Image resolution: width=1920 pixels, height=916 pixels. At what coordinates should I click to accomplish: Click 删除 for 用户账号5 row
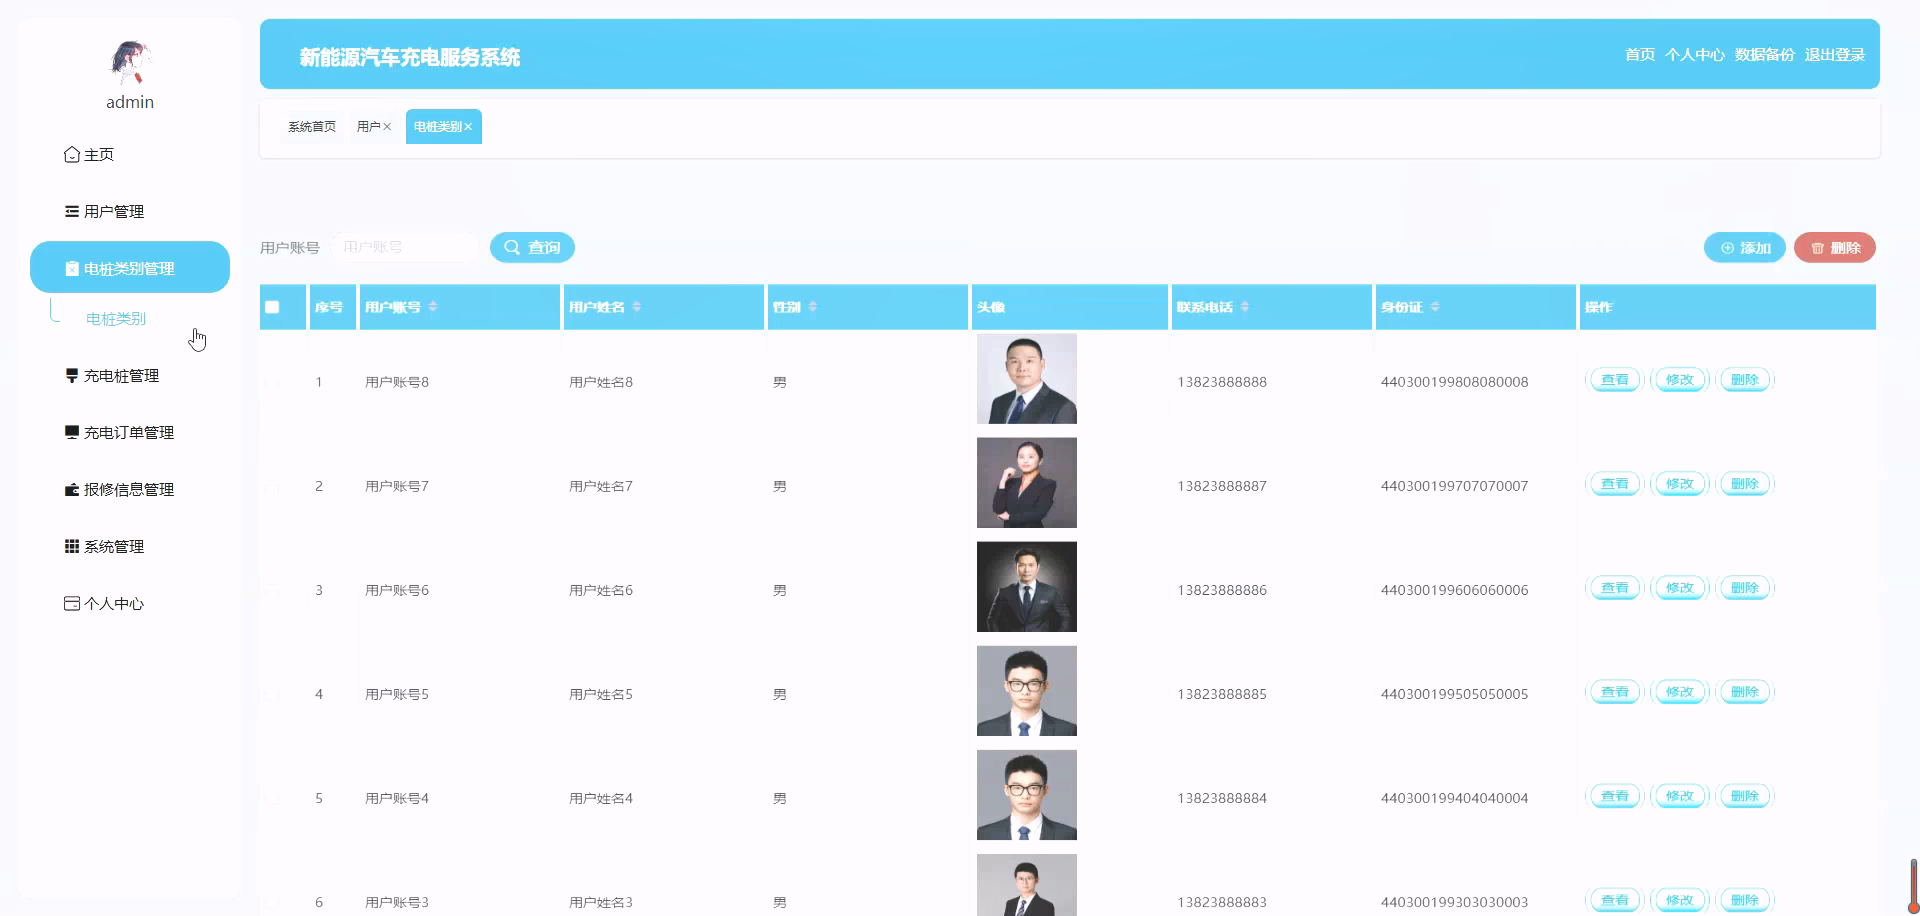click(x=1745, y=692)
